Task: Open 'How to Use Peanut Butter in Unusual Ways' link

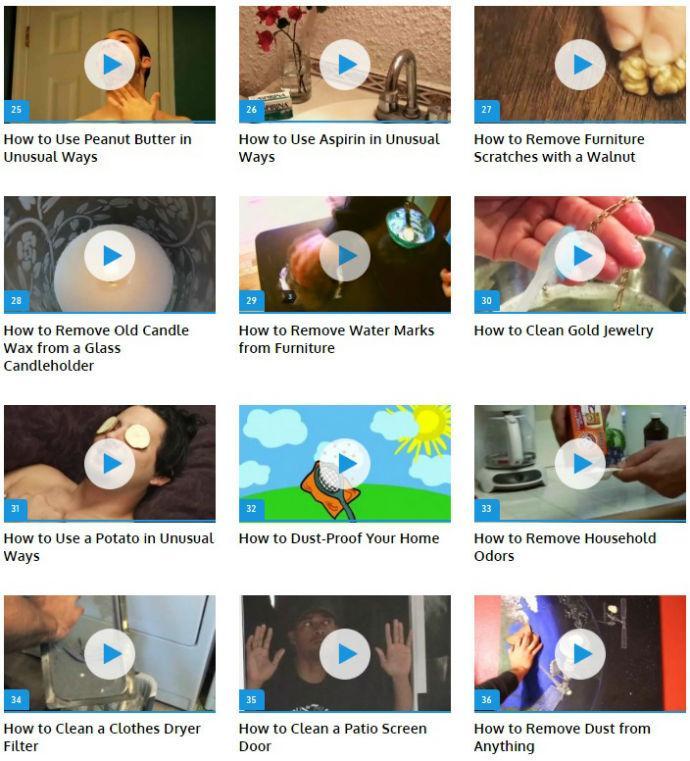Action: tap(98, 148)
